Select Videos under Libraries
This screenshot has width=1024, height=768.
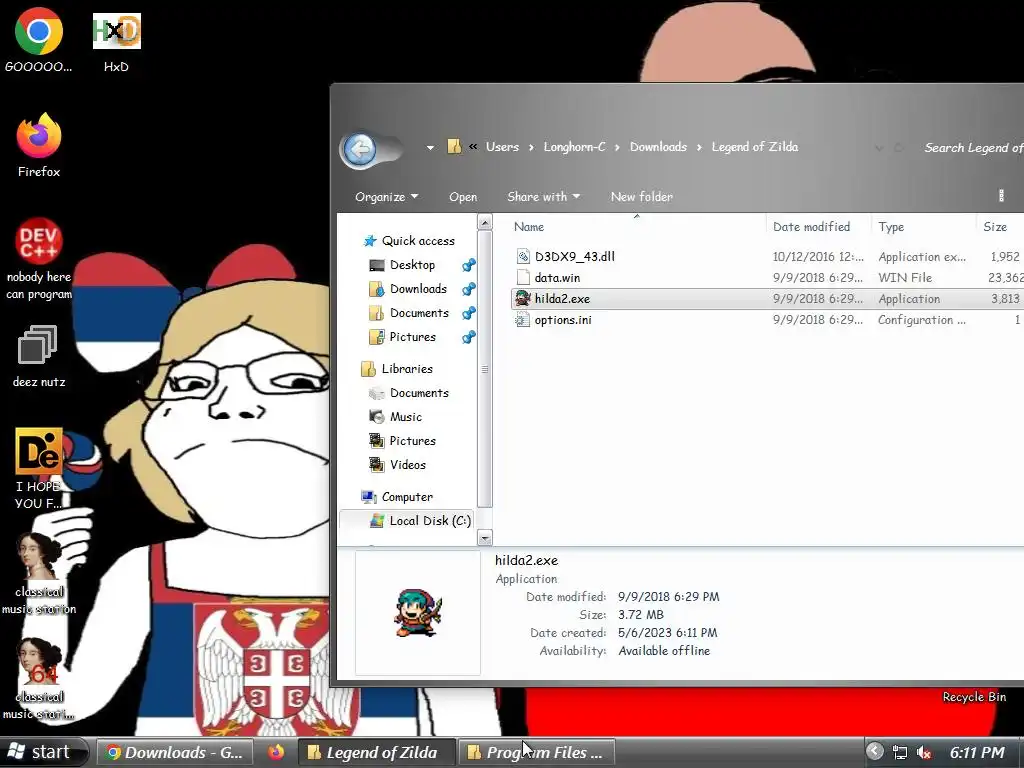click(408, 466)
